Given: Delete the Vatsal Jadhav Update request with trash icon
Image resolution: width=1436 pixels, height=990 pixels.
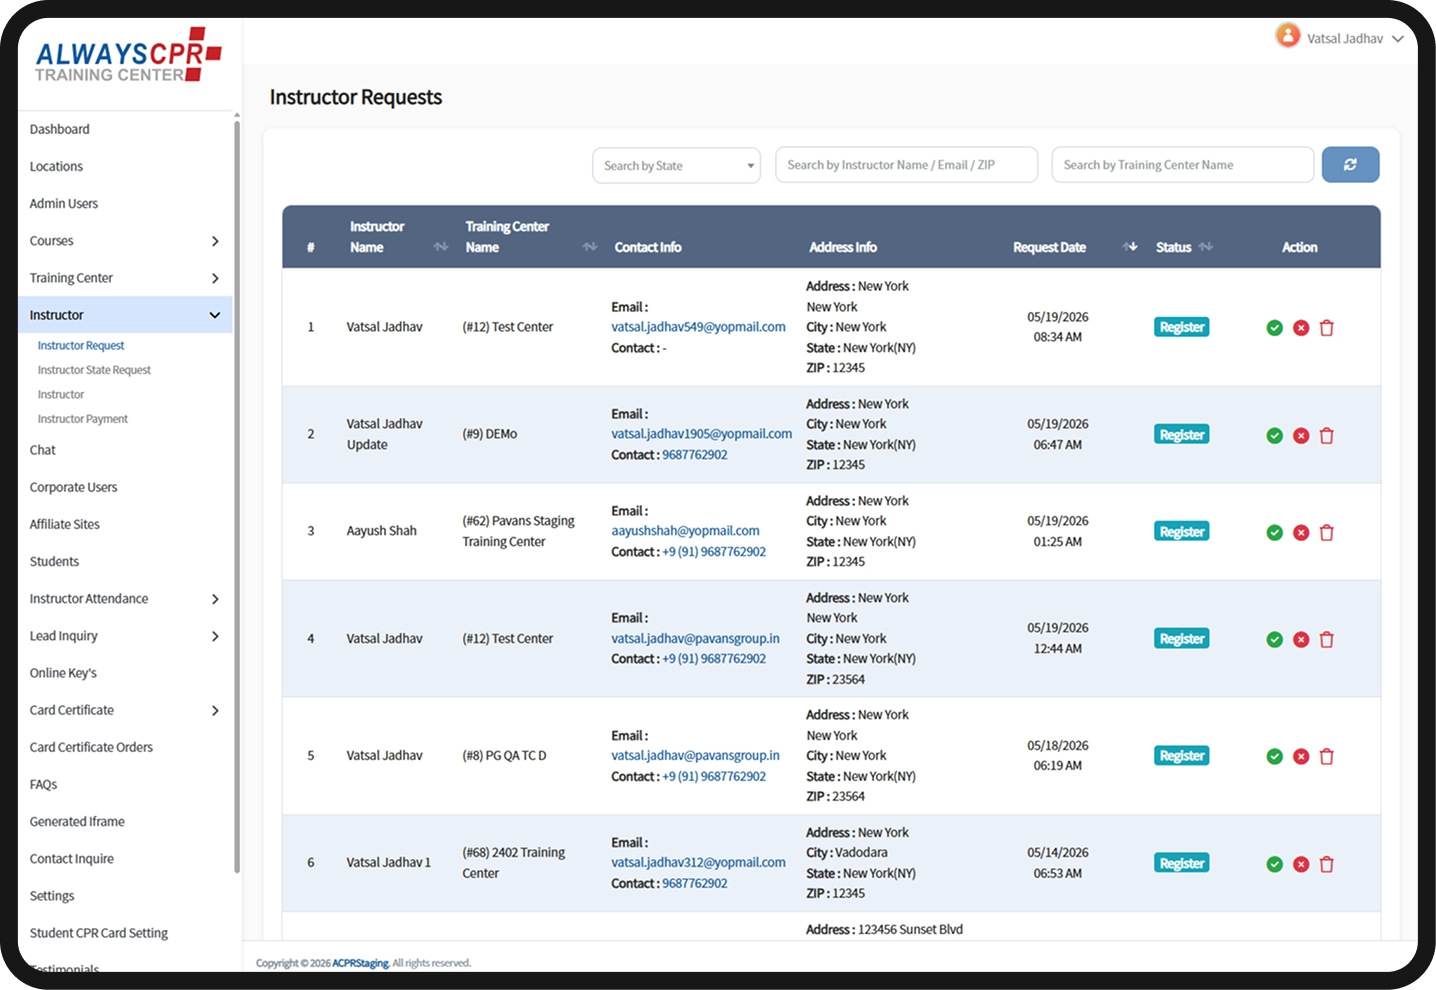Looking at the screenshot, I should click(1327, 436).
